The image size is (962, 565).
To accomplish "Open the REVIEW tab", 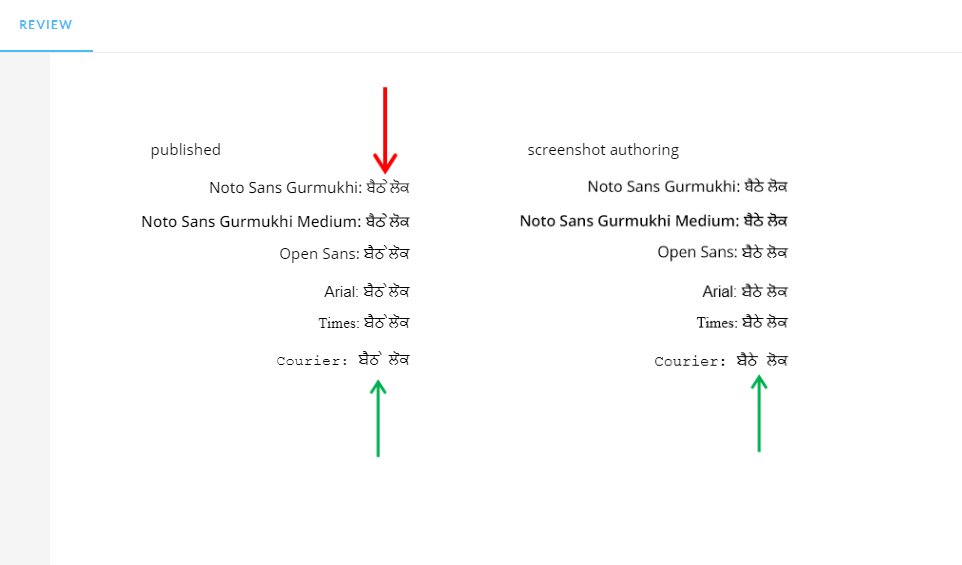I will (46, 25).
